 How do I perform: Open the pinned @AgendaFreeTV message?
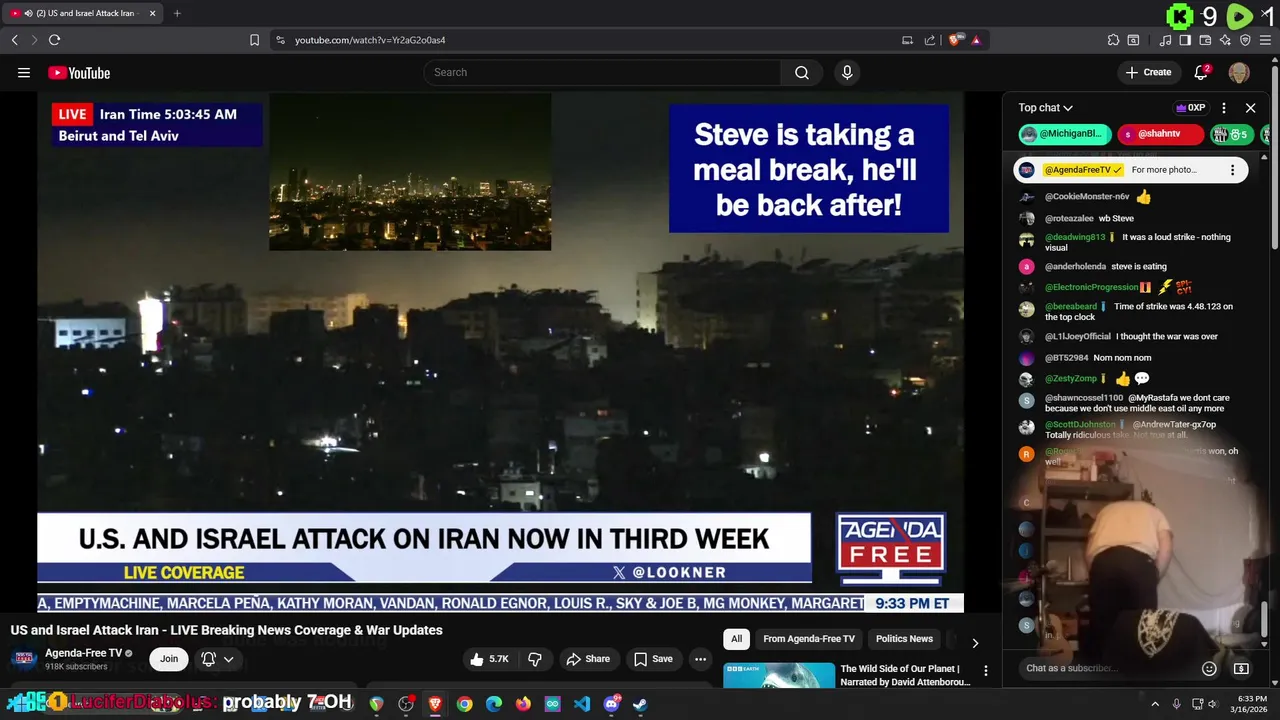tap(1130, 170)
